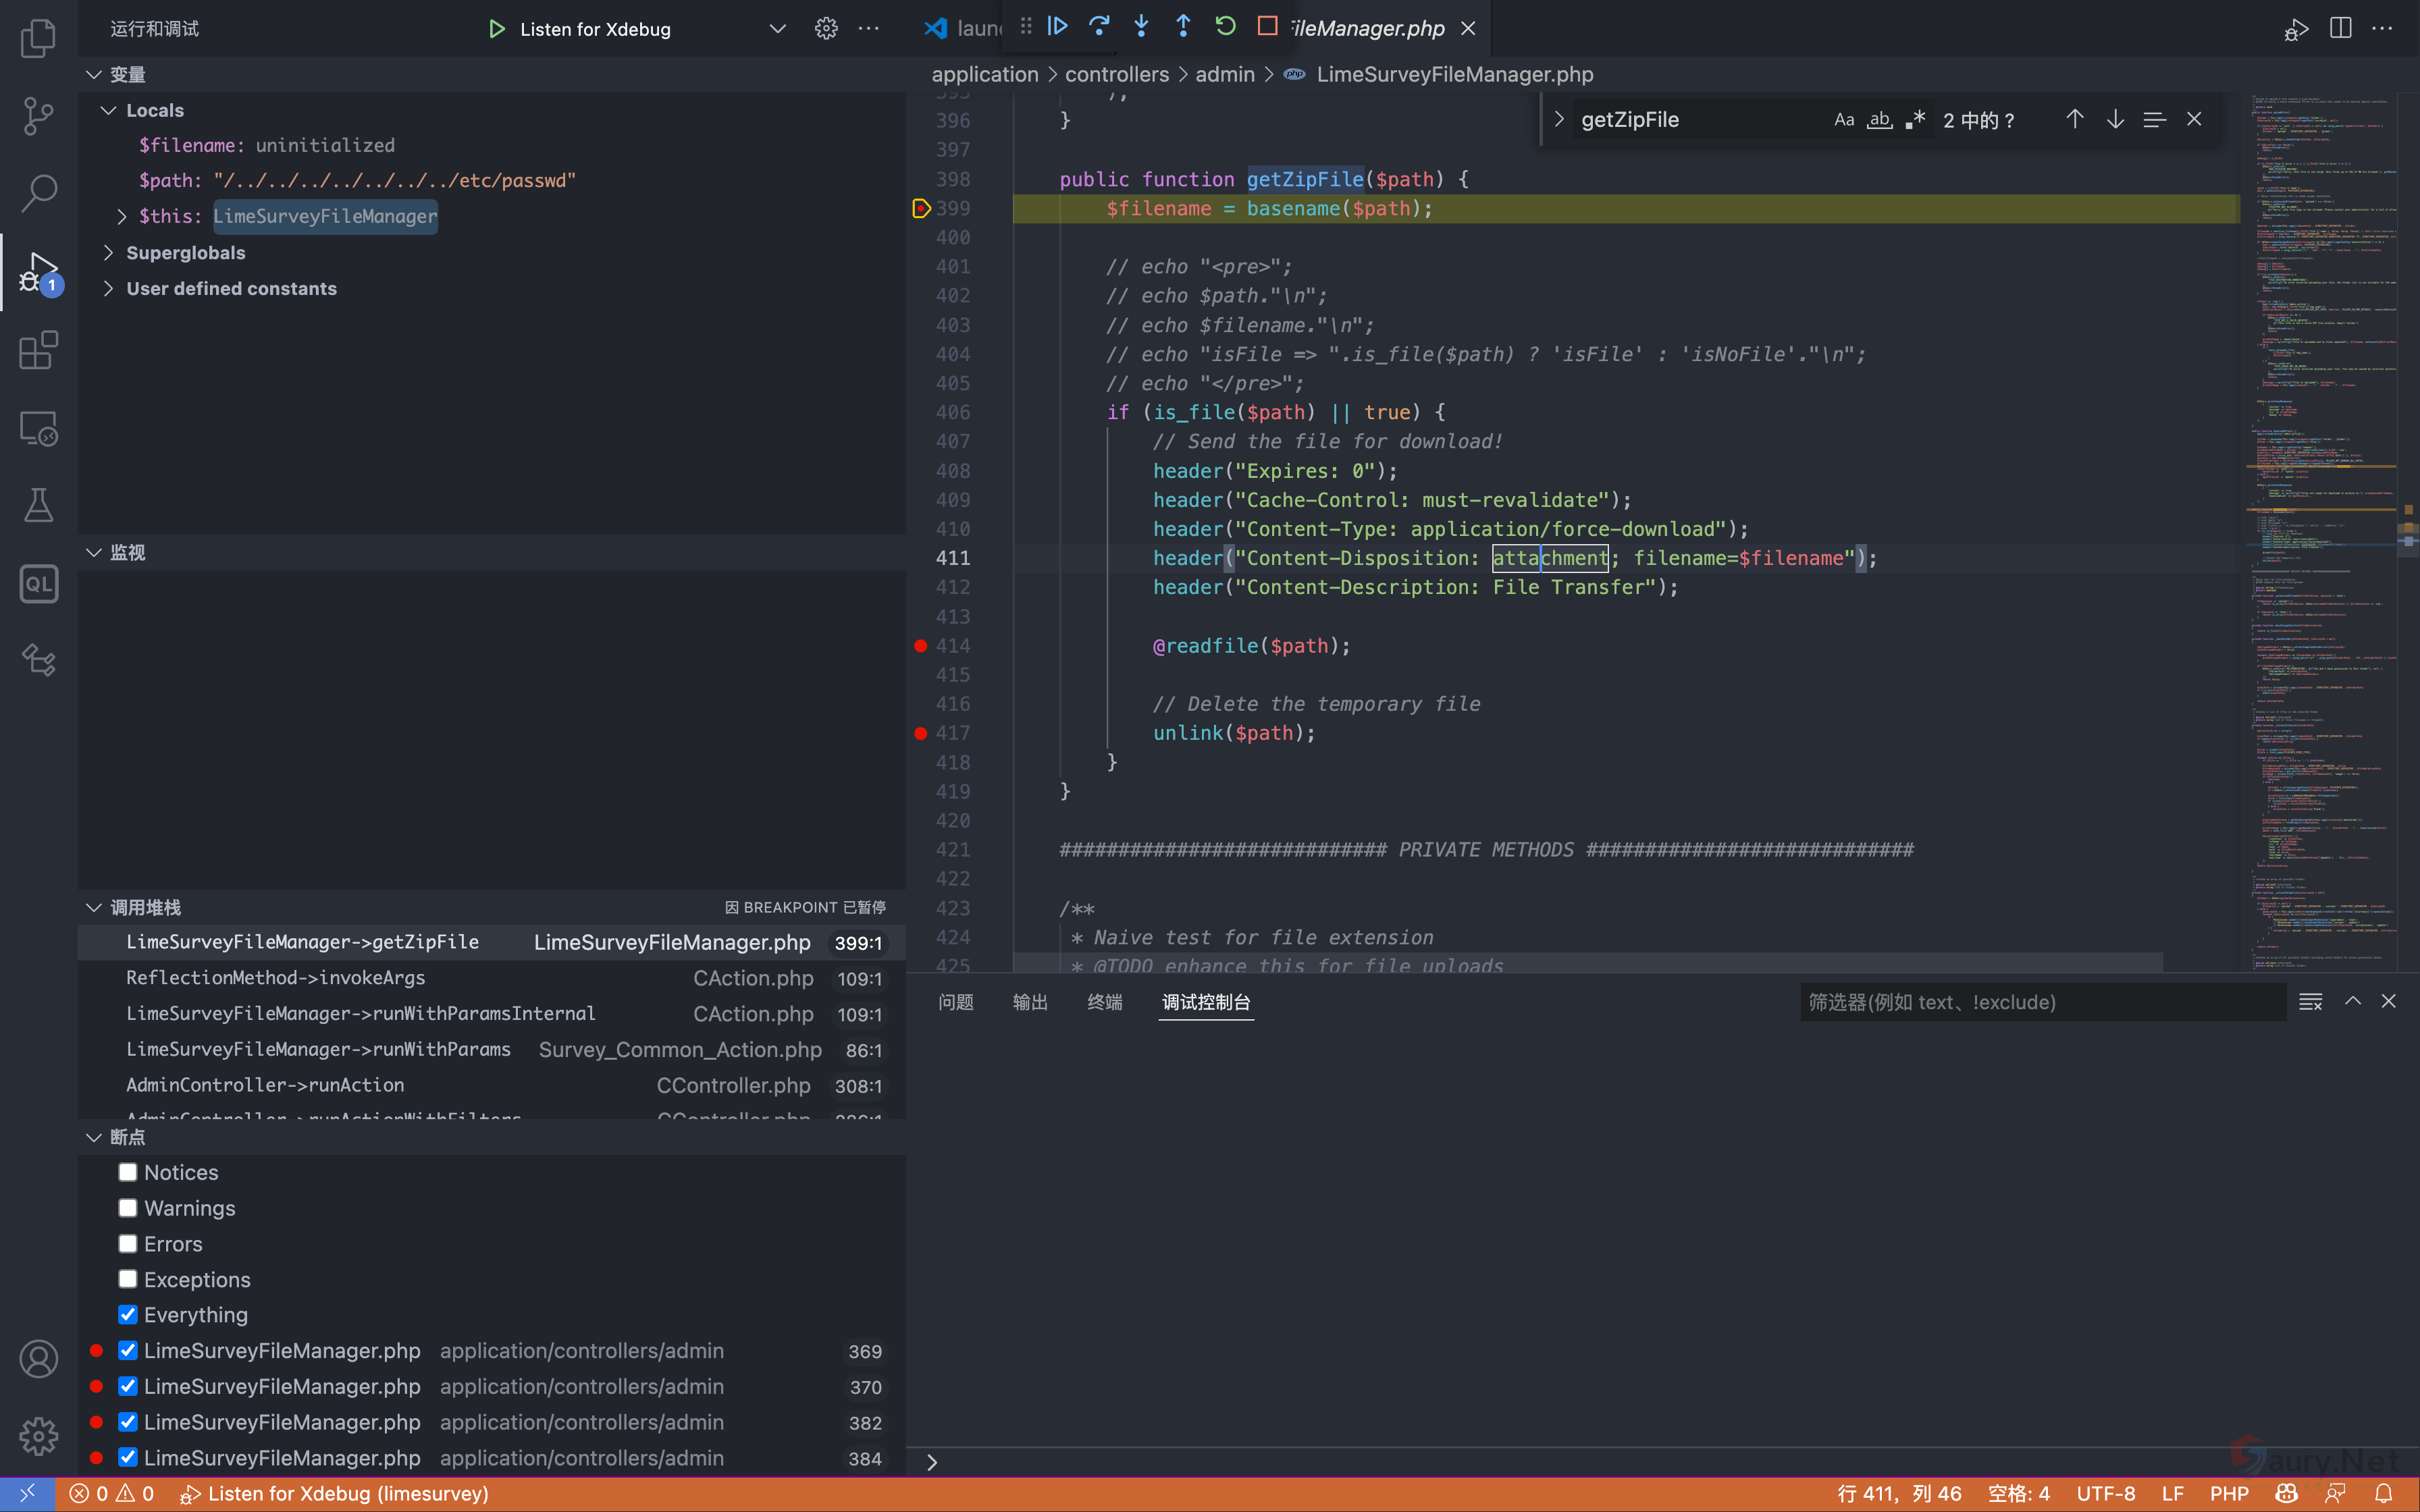This screenshot has height=1512, width=2420.
Task: Open launch.json with the gear icon
Action: (x=825, y=29)
